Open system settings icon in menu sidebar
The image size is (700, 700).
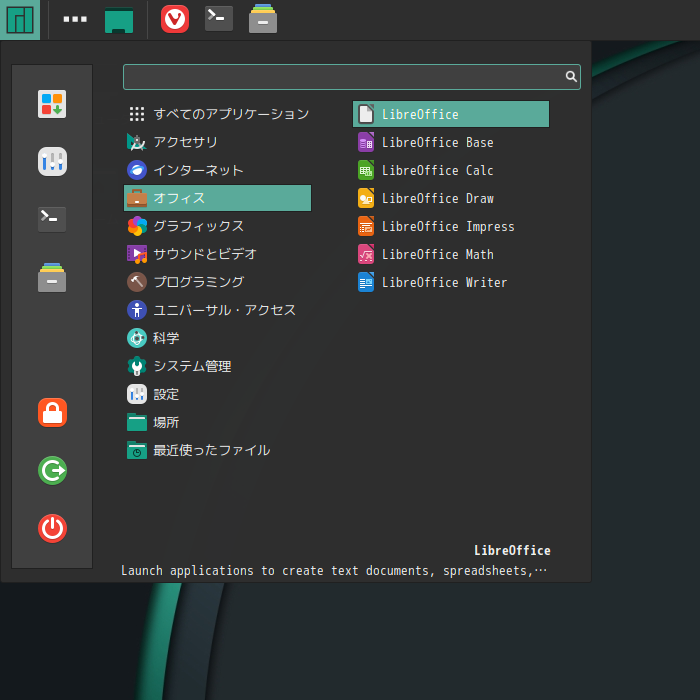(52, 161)
